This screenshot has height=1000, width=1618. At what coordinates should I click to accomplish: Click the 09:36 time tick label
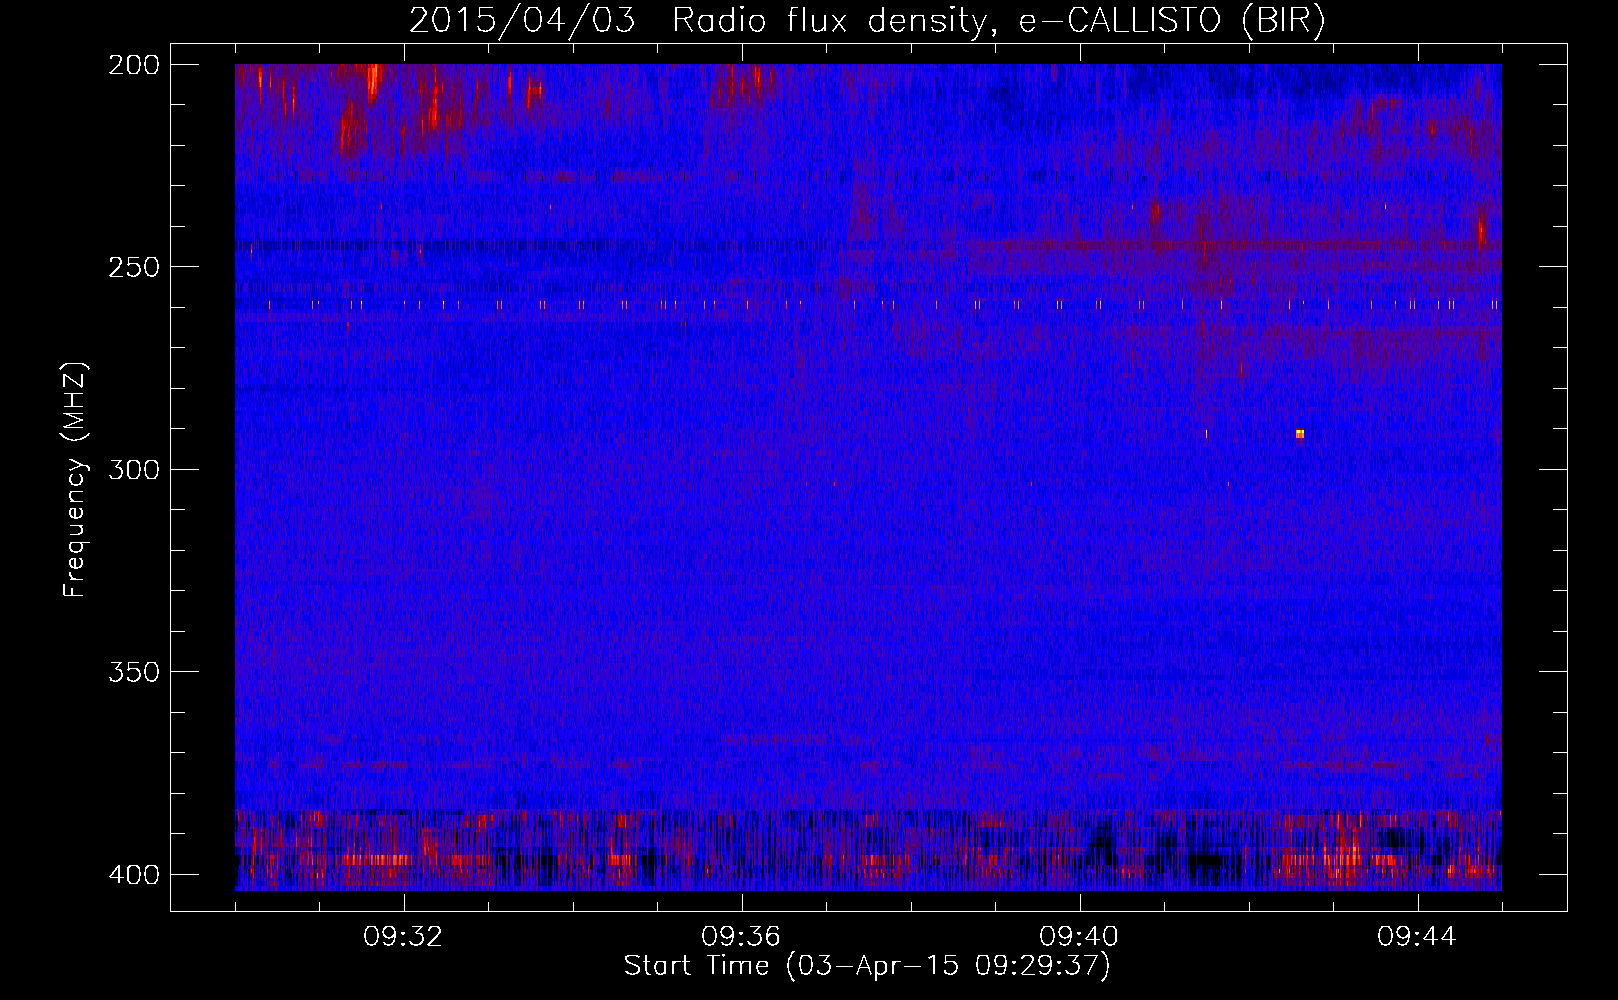[742, 937]
